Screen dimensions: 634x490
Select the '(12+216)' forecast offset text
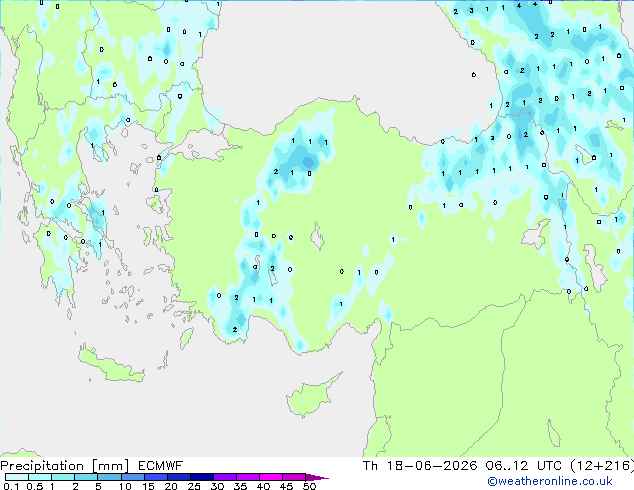602,466
